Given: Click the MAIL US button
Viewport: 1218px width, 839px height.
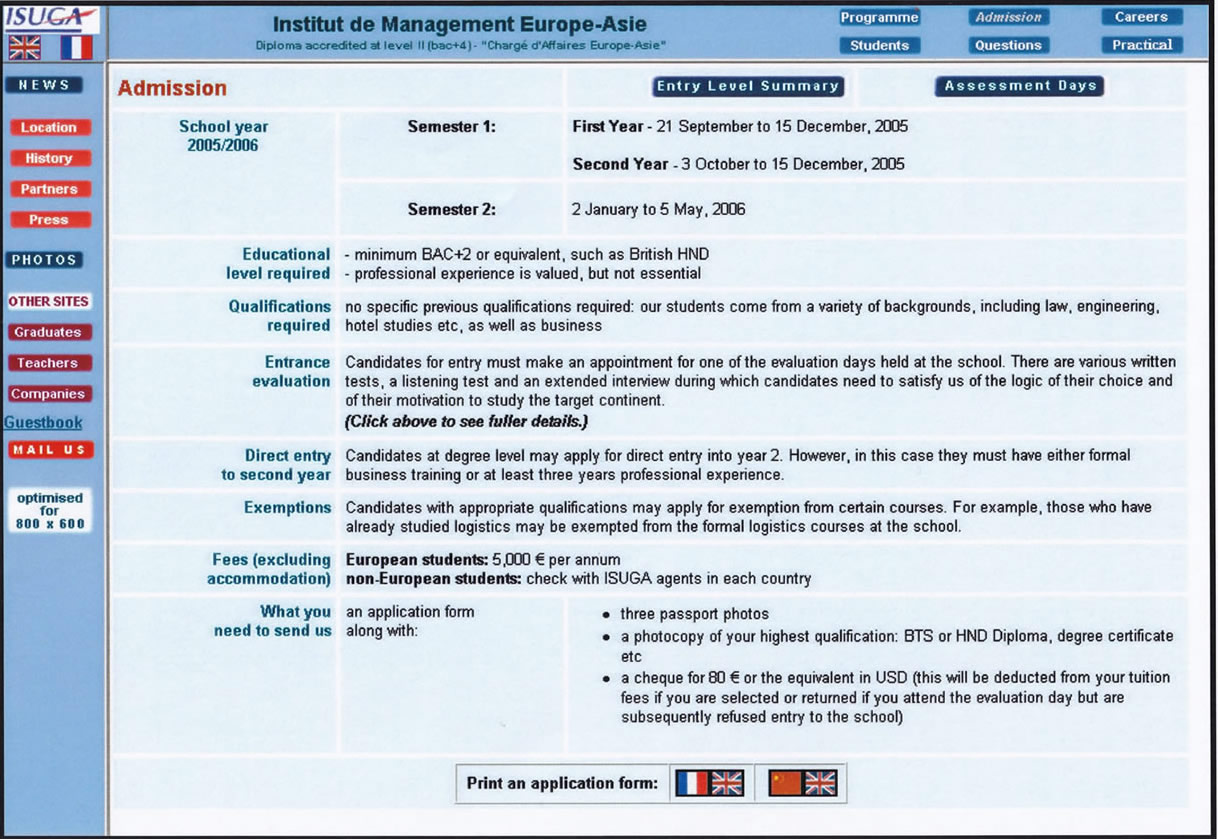Looking at the screenshot, I should tap(49, 450).
